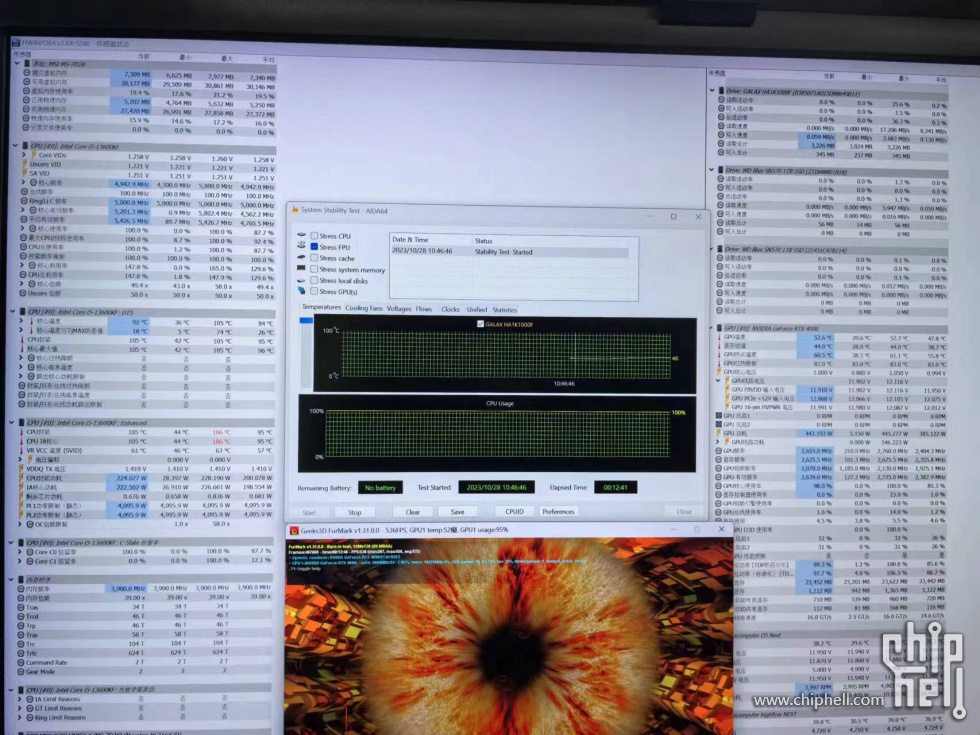This screenshot has width=980, height=735.
Task: Enable the Stress system memory checkbox
Action: click(314, 269)
